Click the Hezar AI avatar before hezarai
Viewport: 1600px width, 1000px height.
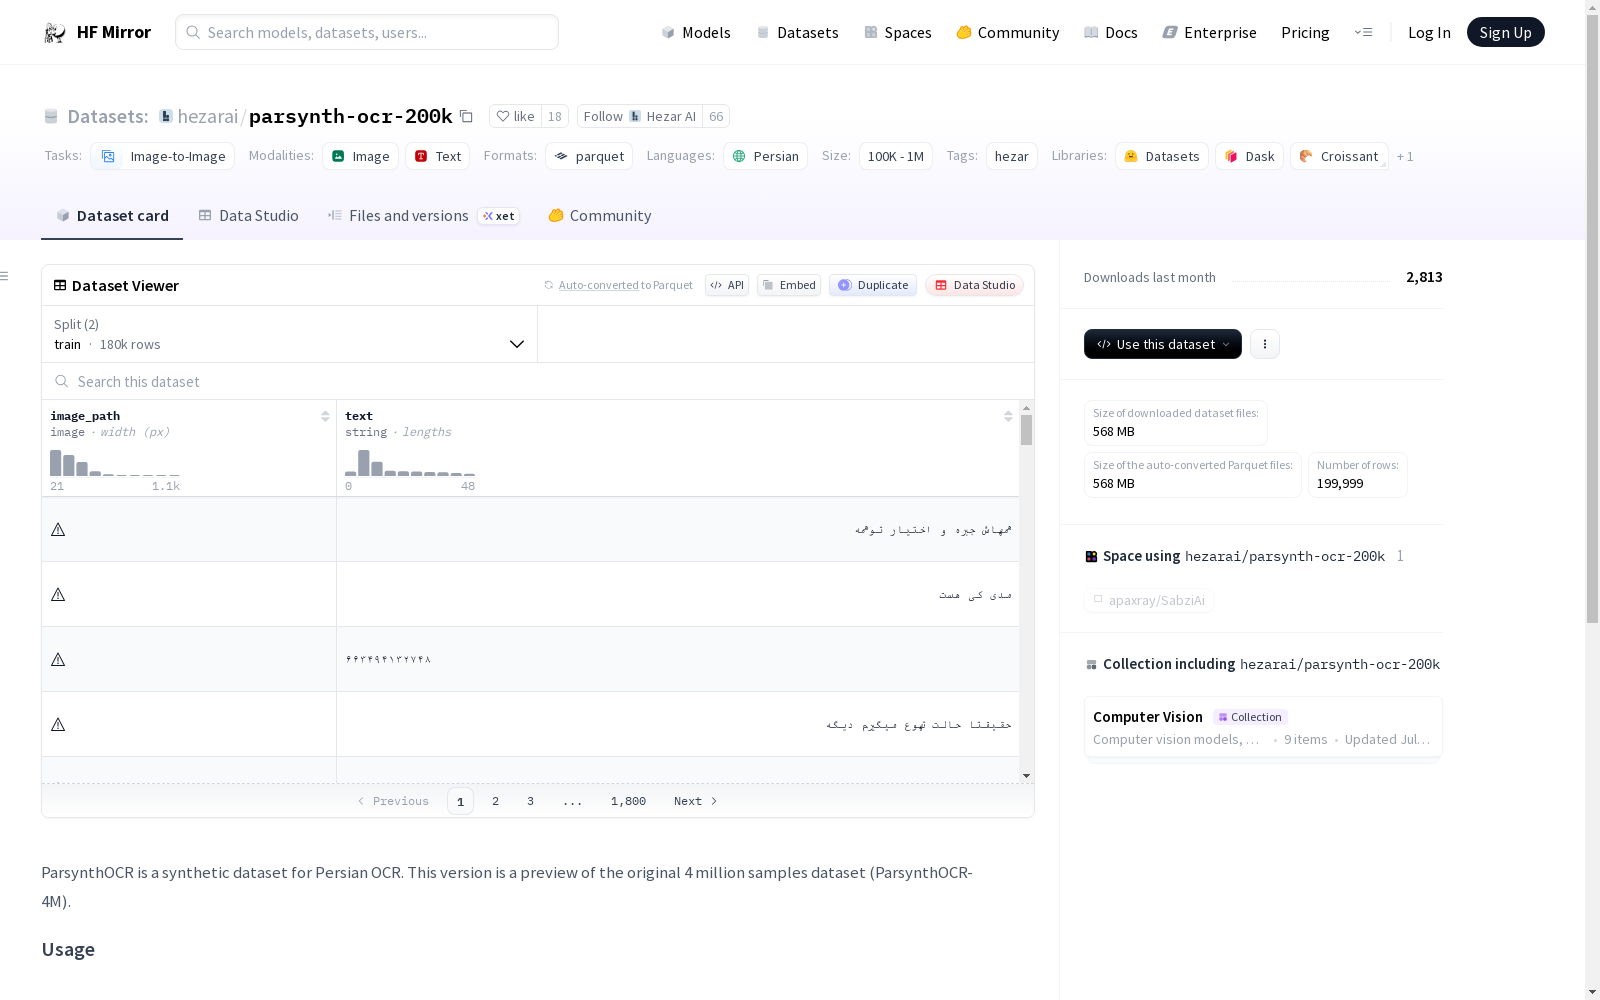(166, 116)
